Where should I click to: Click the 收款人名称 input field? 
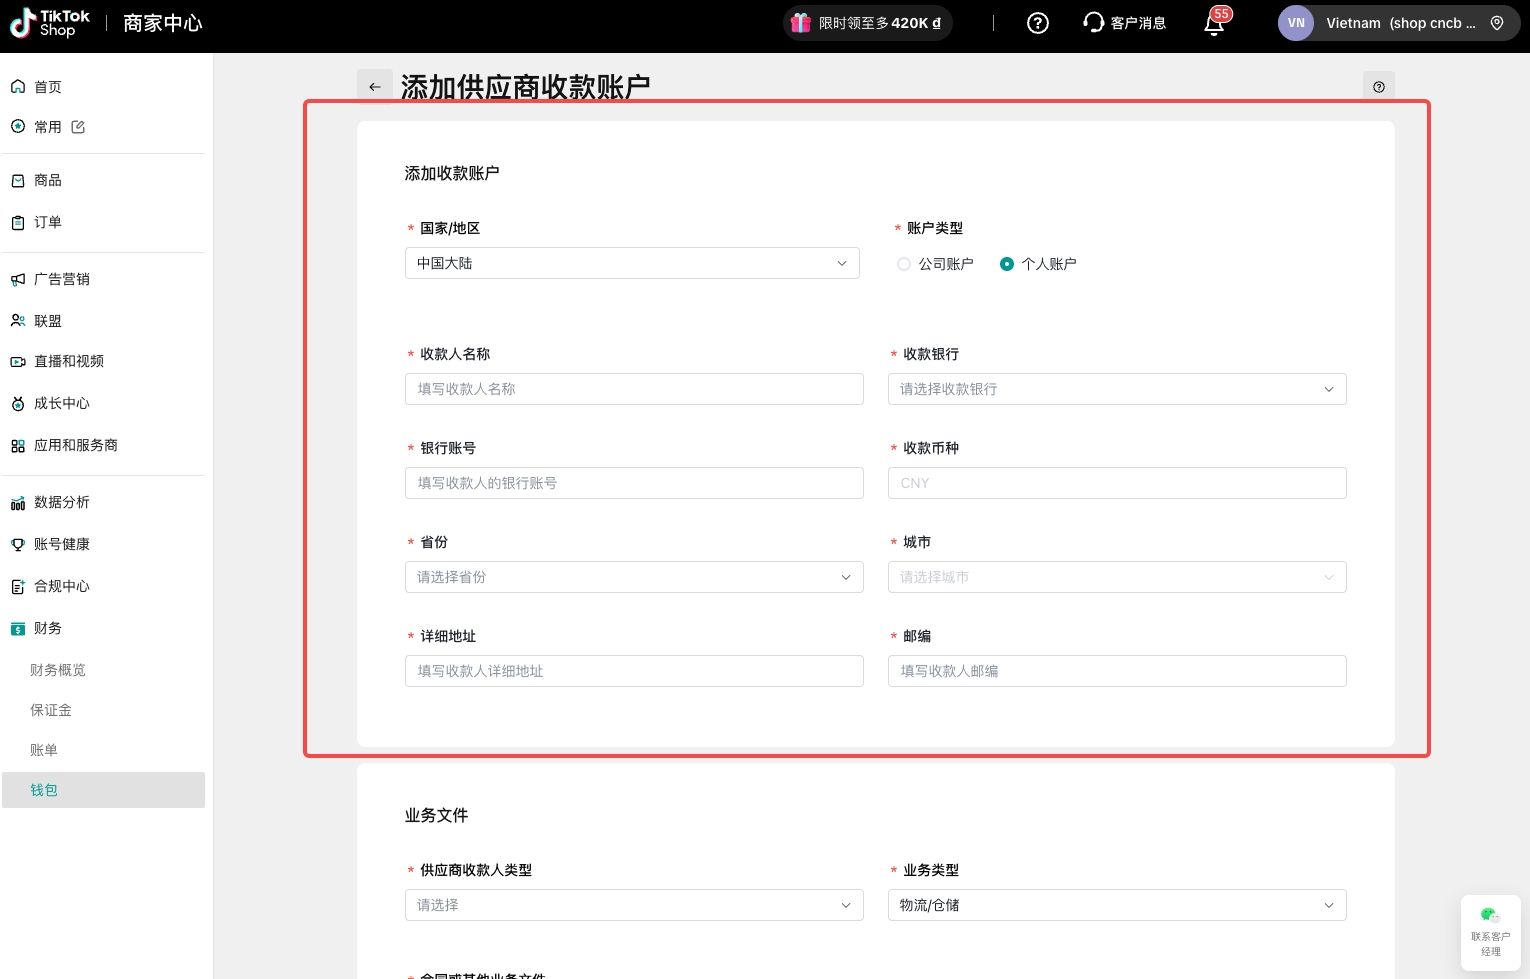tap(633, 389)
